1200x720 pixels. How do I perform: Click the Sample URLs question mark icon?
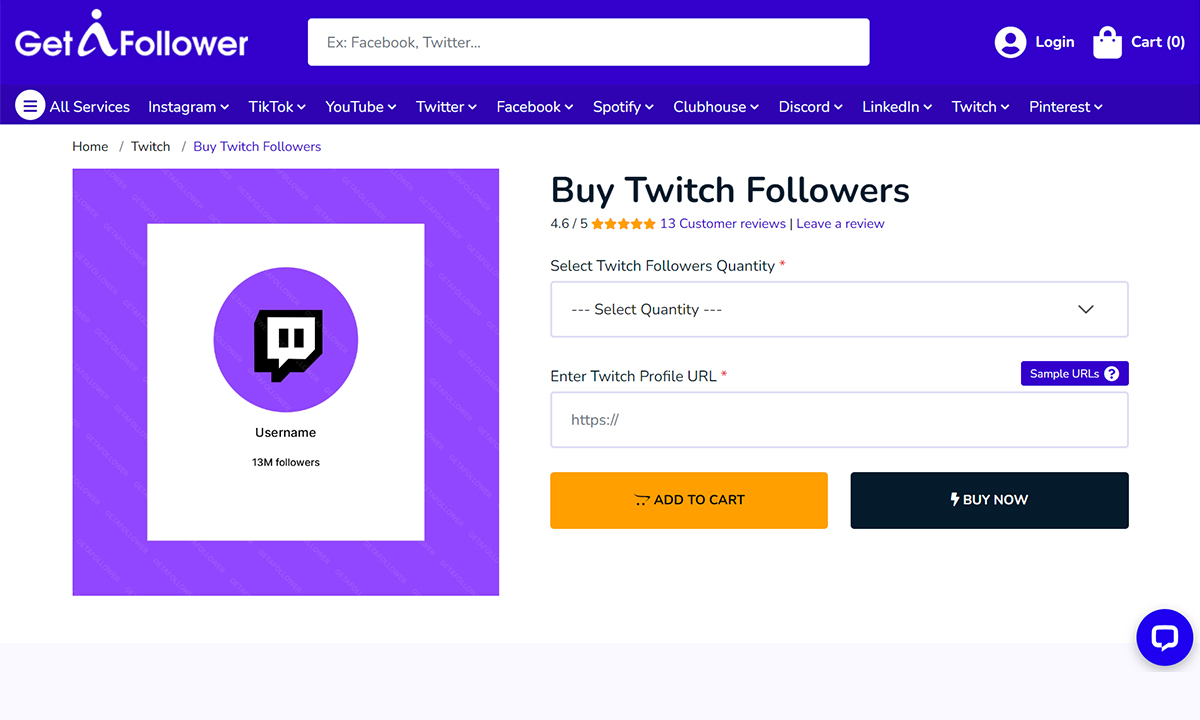(x=1112, y=373)
